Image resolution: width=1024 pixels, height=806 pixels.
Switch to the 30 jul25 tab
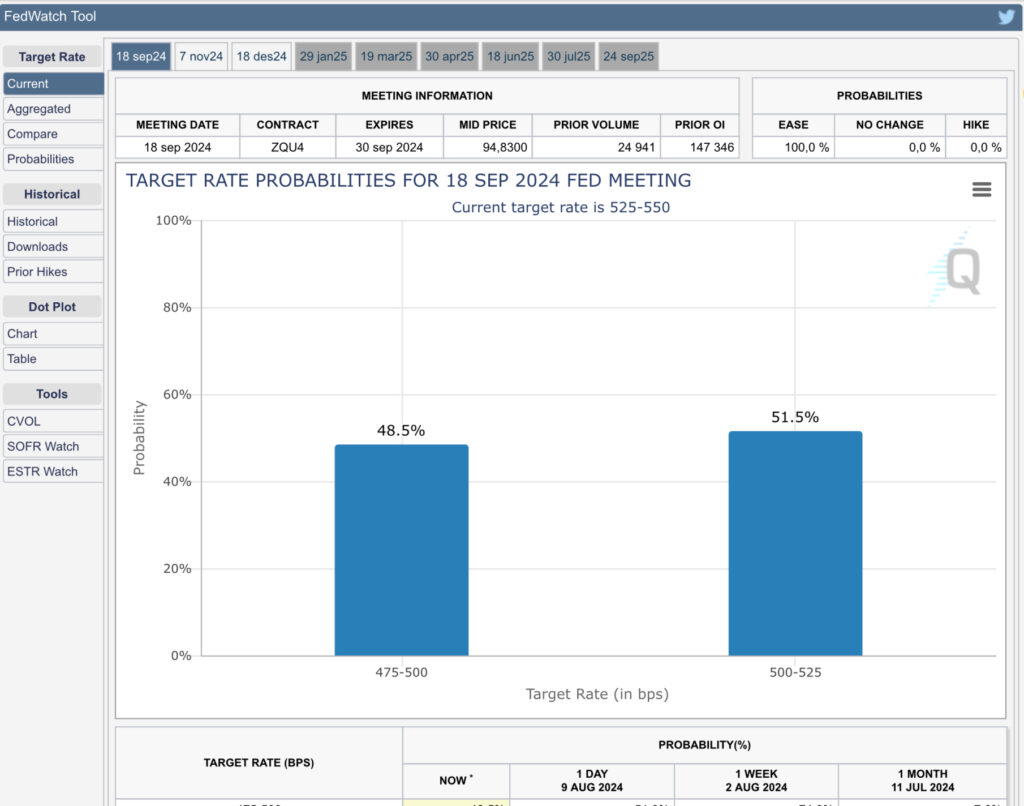point(568,56)
